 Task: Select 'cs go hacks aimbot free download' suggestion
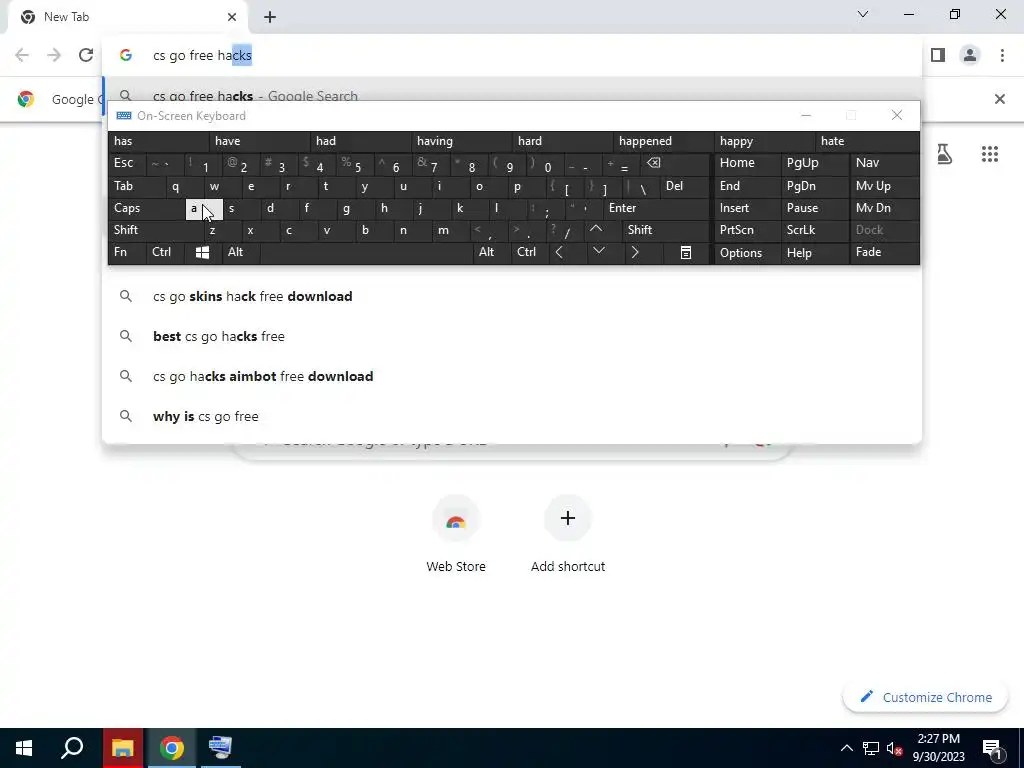click(512, 376)
